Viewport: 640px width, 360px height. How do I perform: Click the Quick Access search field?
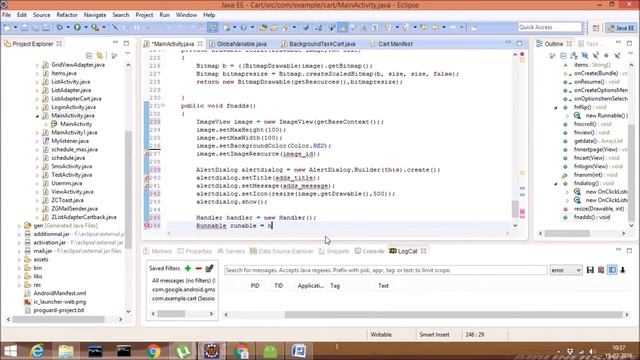[549, 27]
